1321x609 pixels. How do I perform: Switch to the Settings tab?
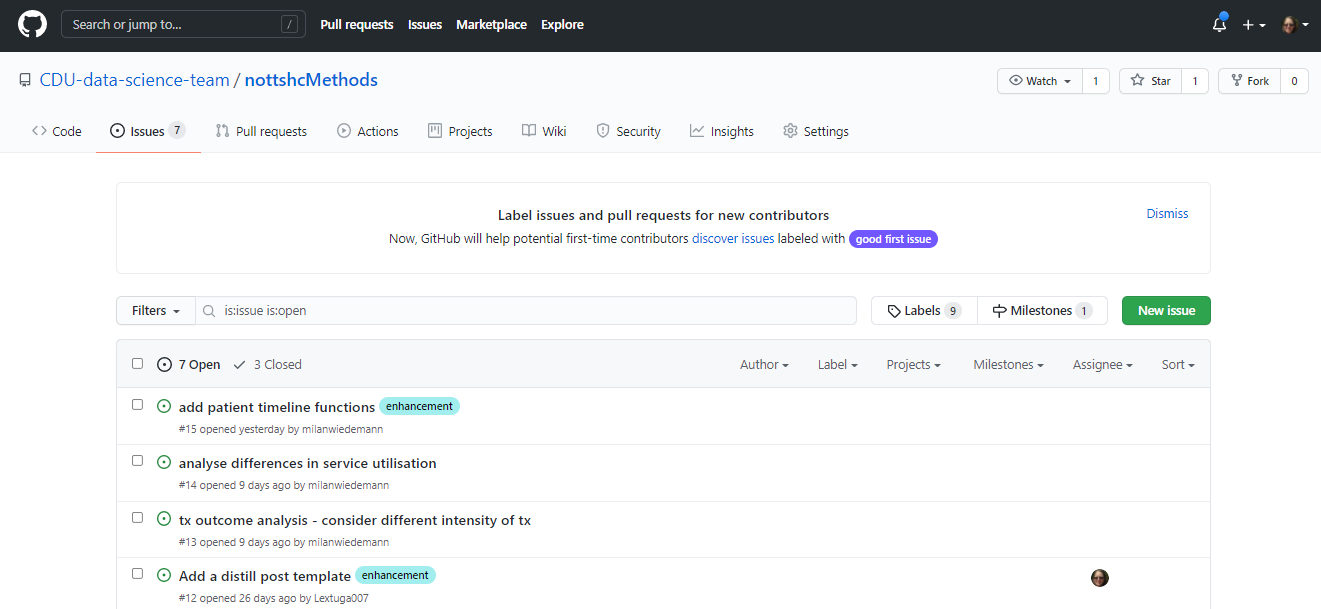(x=815, y=131)
